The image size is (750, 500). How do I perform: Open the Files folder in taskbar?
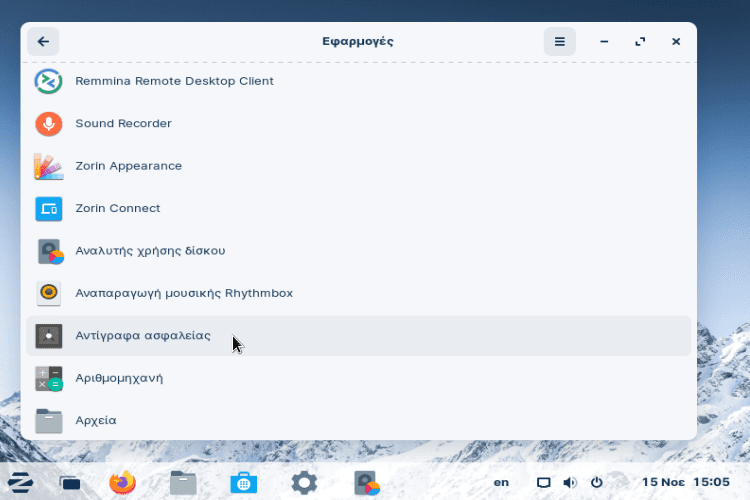click(x=183, y=482)
